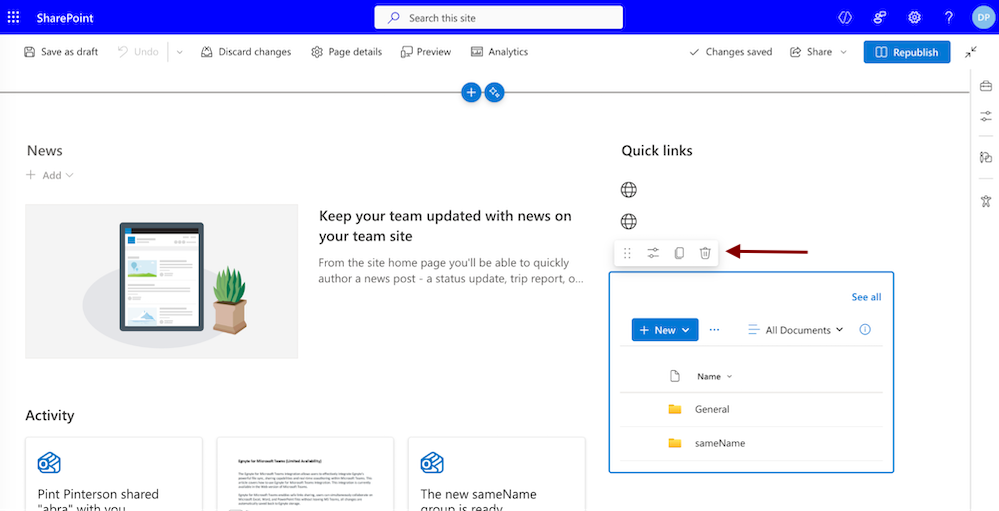
Task: Click the news placeholder illustration
Action: tap(162, 282)
